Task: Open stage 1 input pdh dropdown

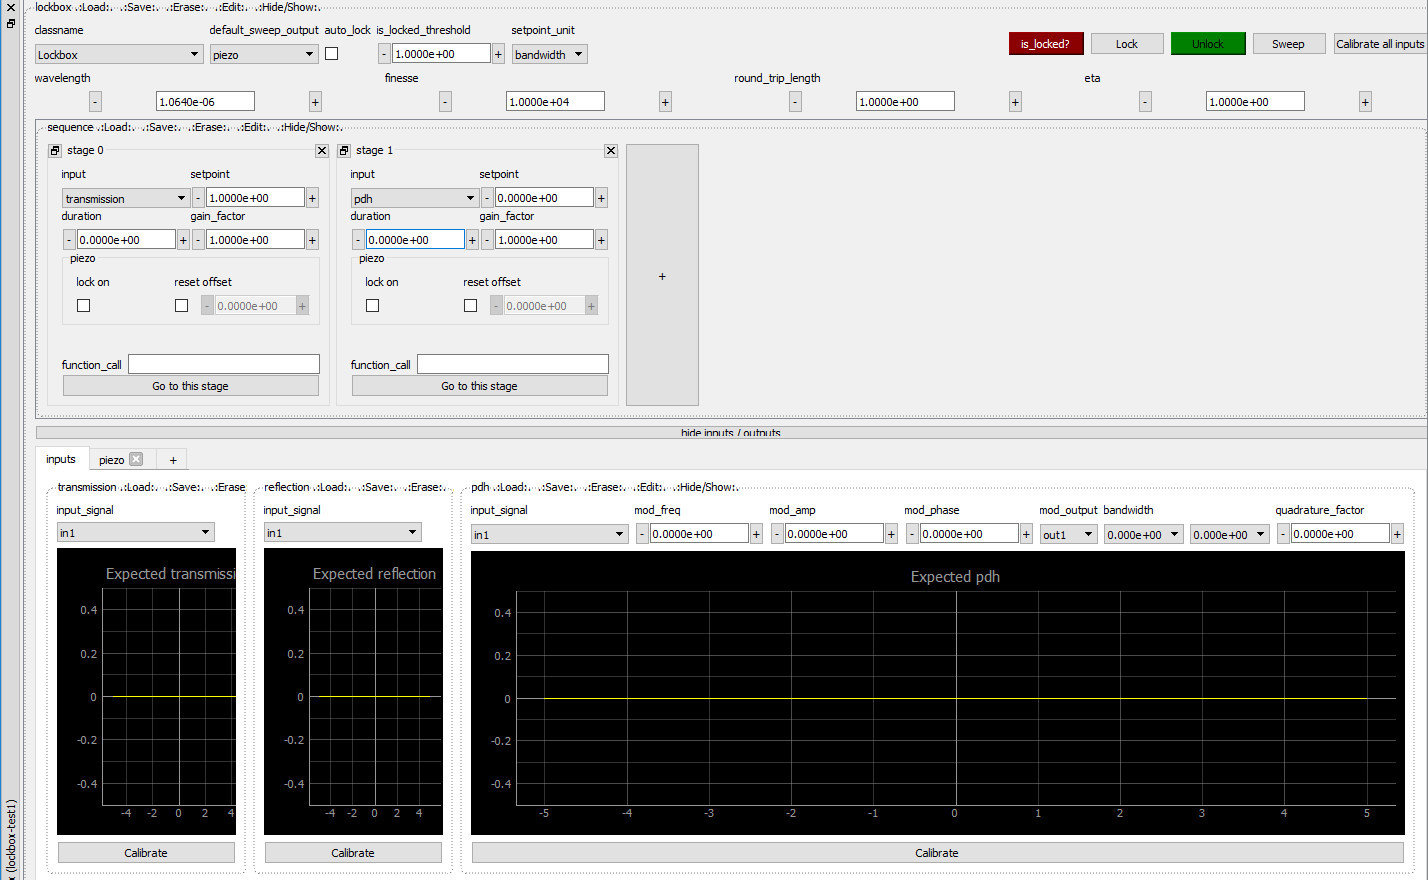Action: 414,198
